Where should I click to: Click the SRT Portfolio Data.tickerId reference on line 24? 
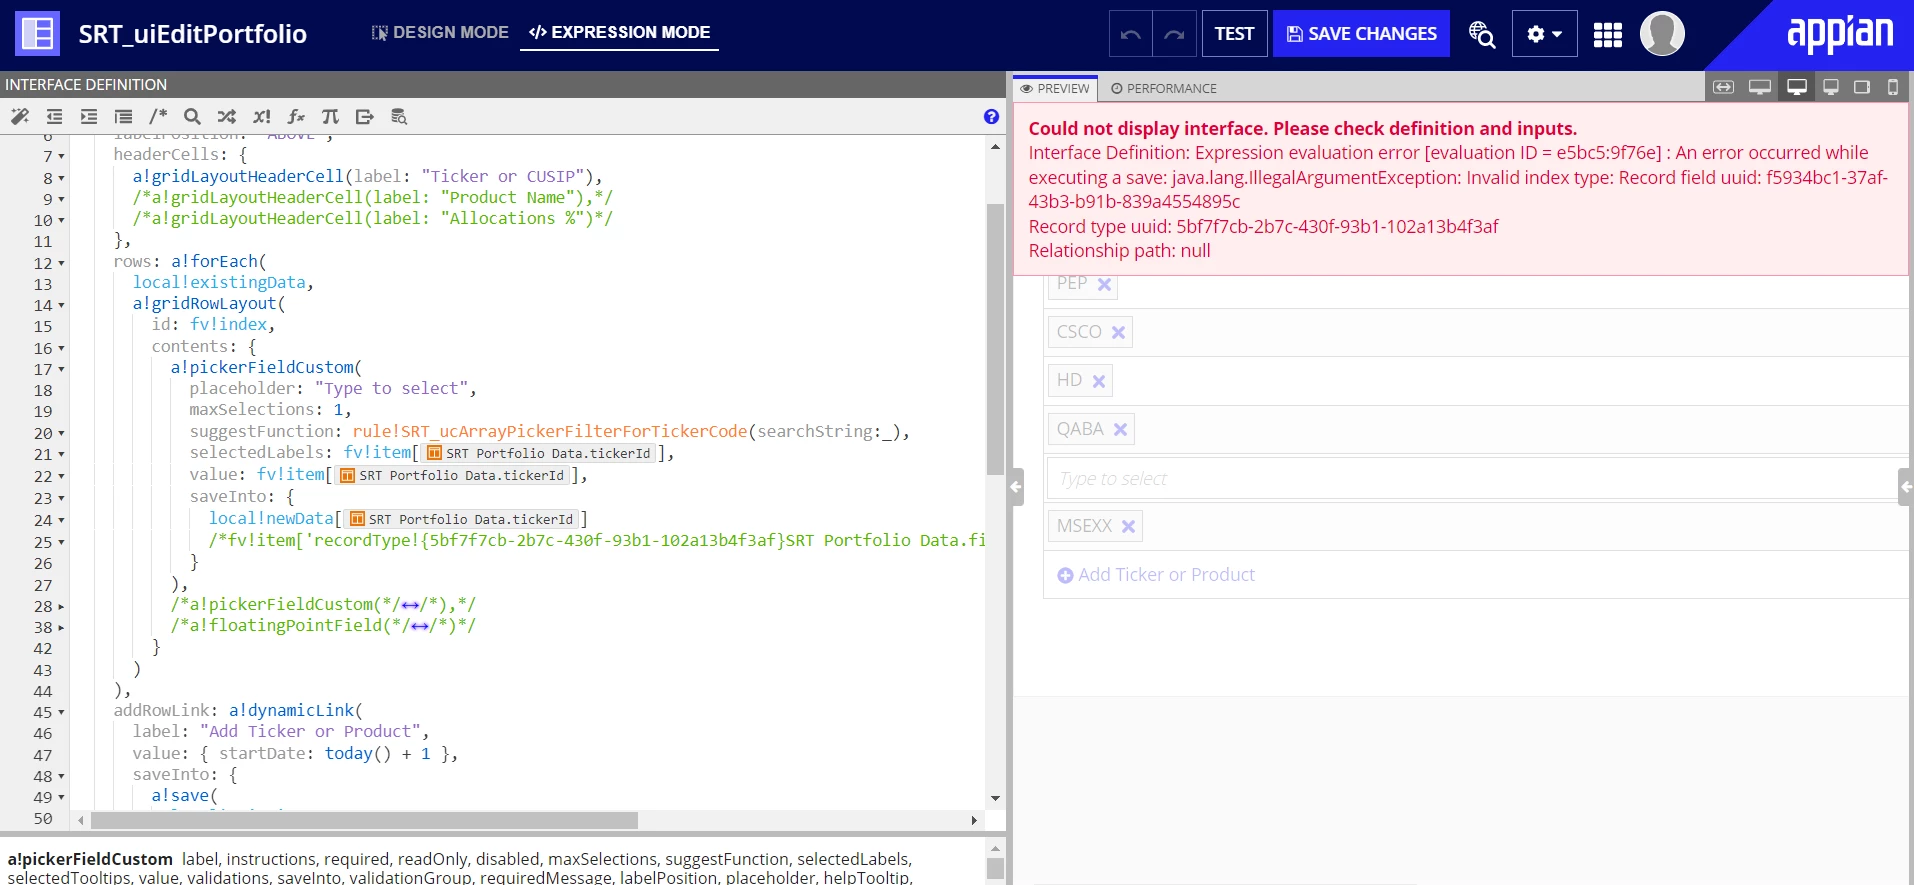coord(462,520)
